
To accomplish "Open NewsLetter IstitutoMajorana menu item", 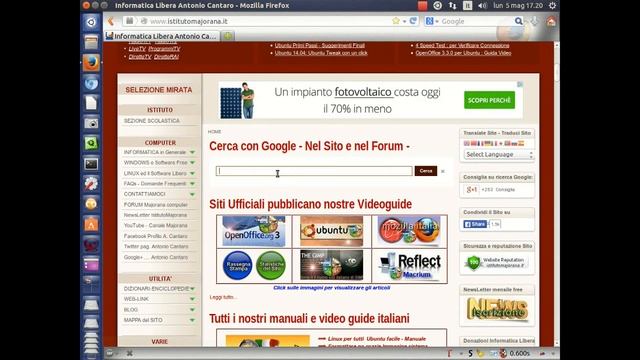I will pos(155,215).
